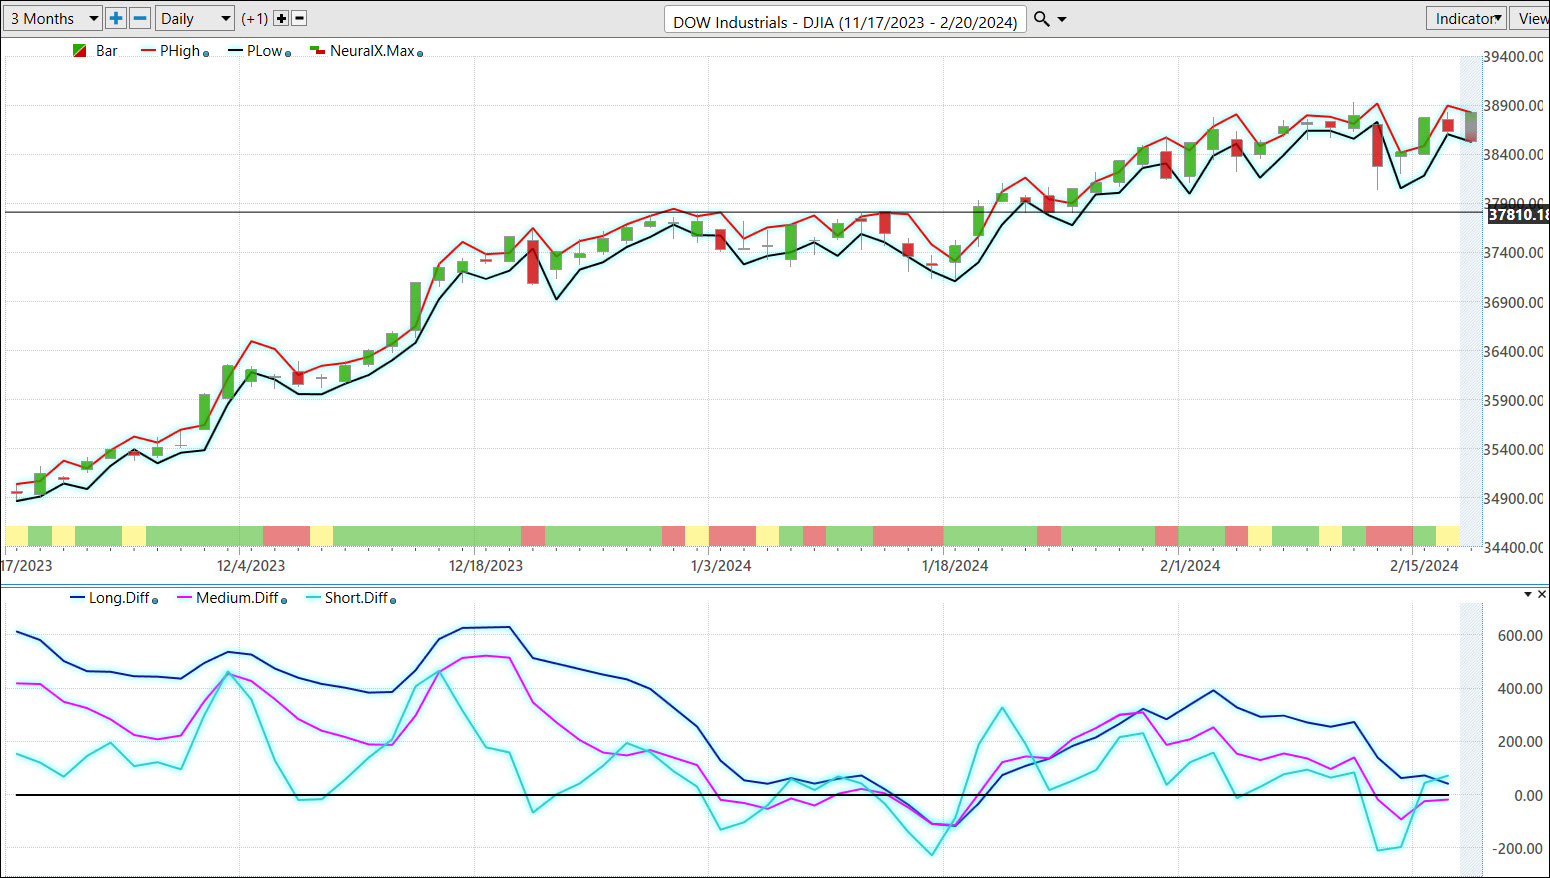Click the blue plus zoom-in button
The height and width of the screenshot is (878, 1550).
(x=116, y=18)
